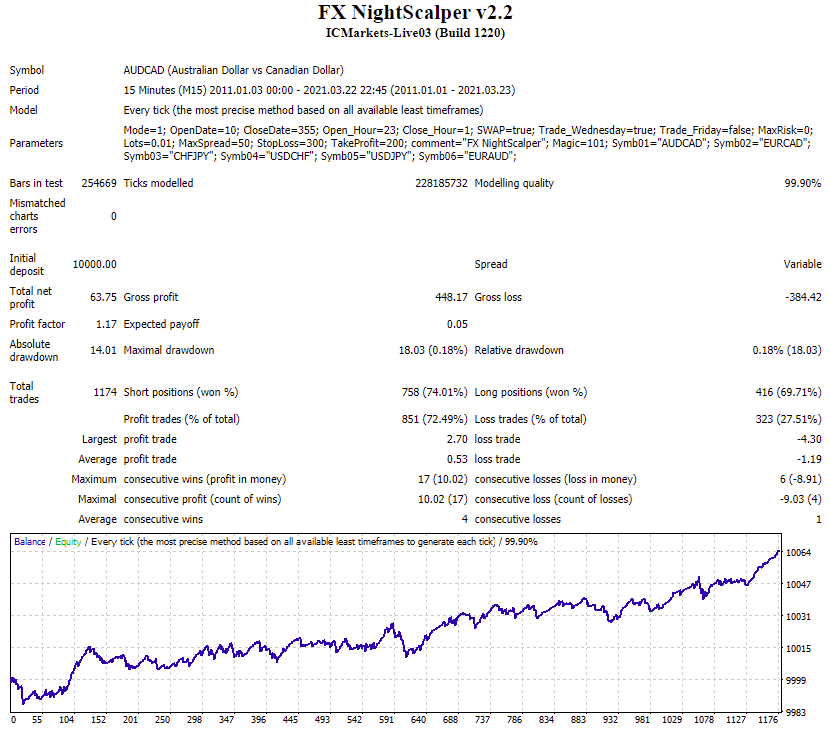This screenshot has width=830, height=731.
Task: Click the Total trades value 1174
Action: [x=105, y=392]
